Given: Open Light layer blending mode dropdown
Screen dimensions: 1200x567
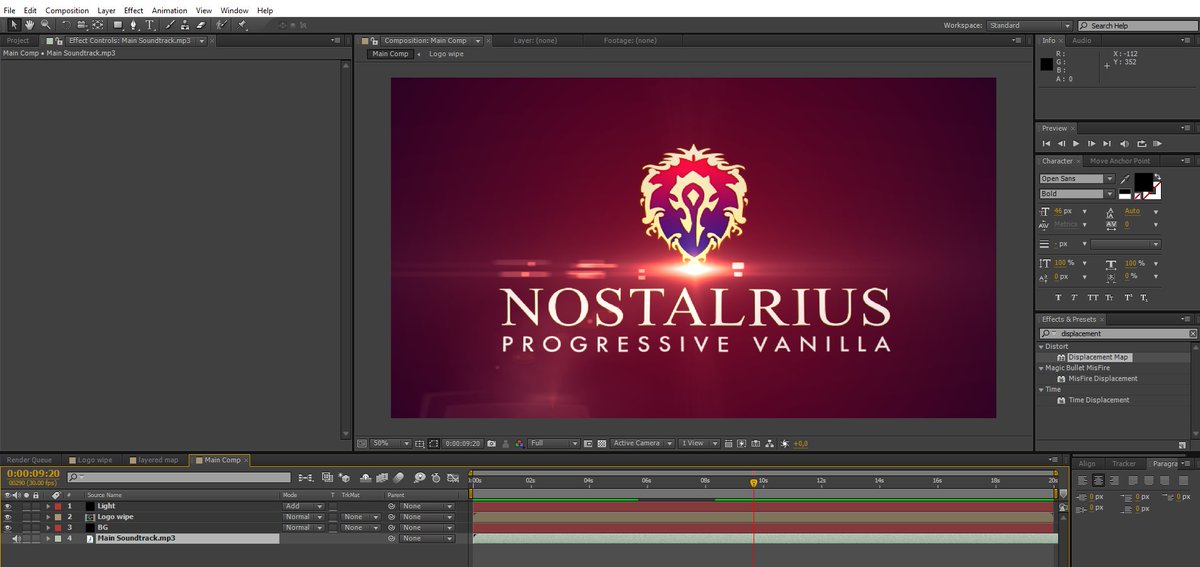Looking at the screenshot, I should pos(304,506).
